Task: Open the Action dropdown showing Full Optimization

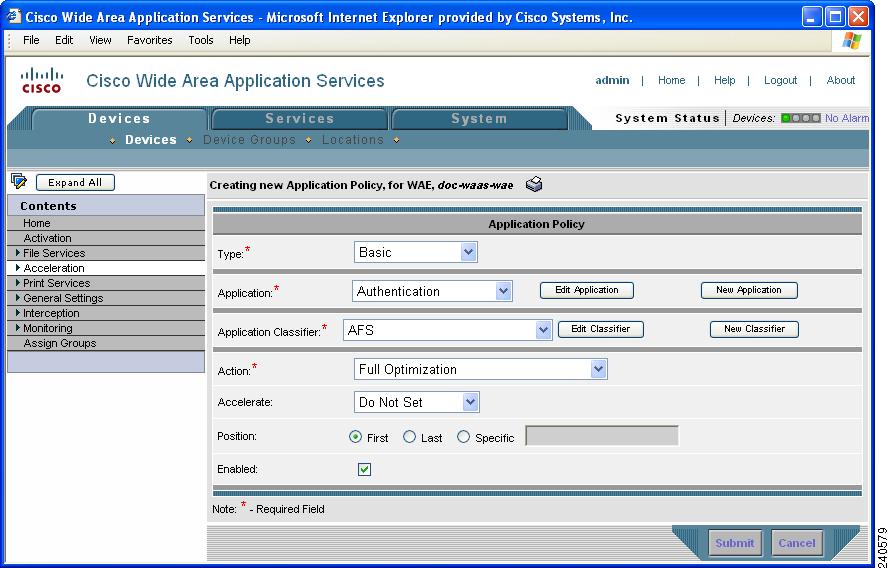Action: coord(480,369)
